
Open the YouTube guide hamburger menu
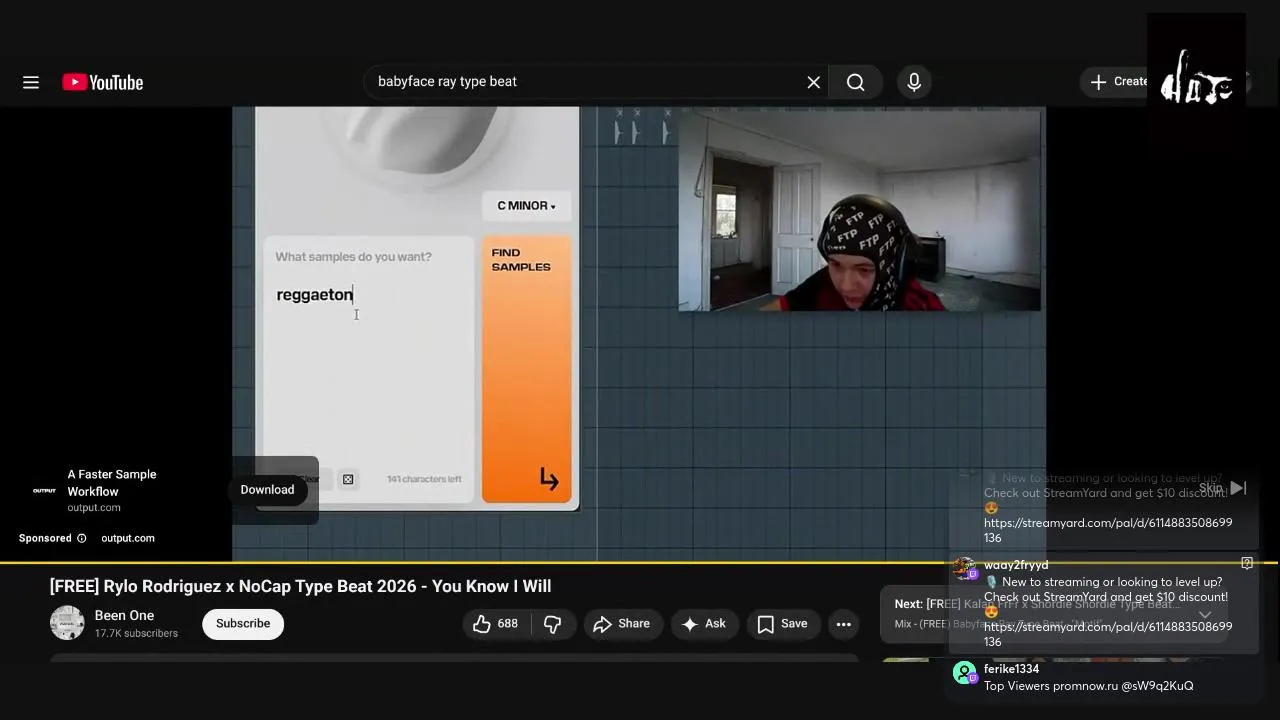pos(31,82)
